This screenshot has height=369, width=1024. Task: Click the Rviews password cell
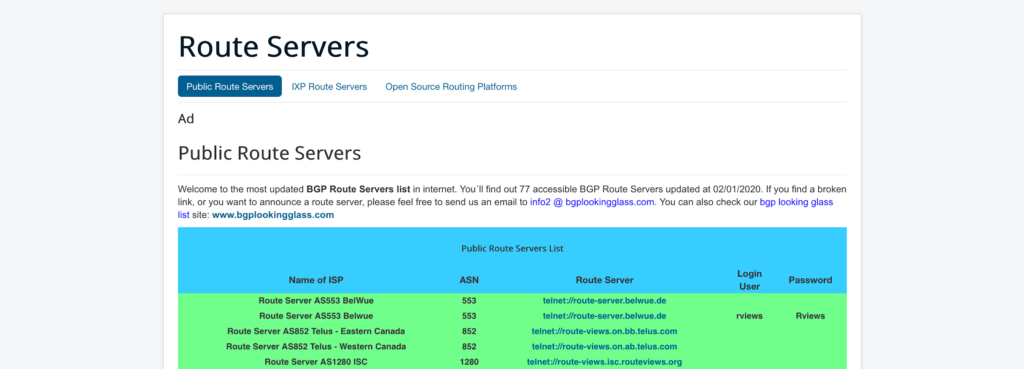810,315
